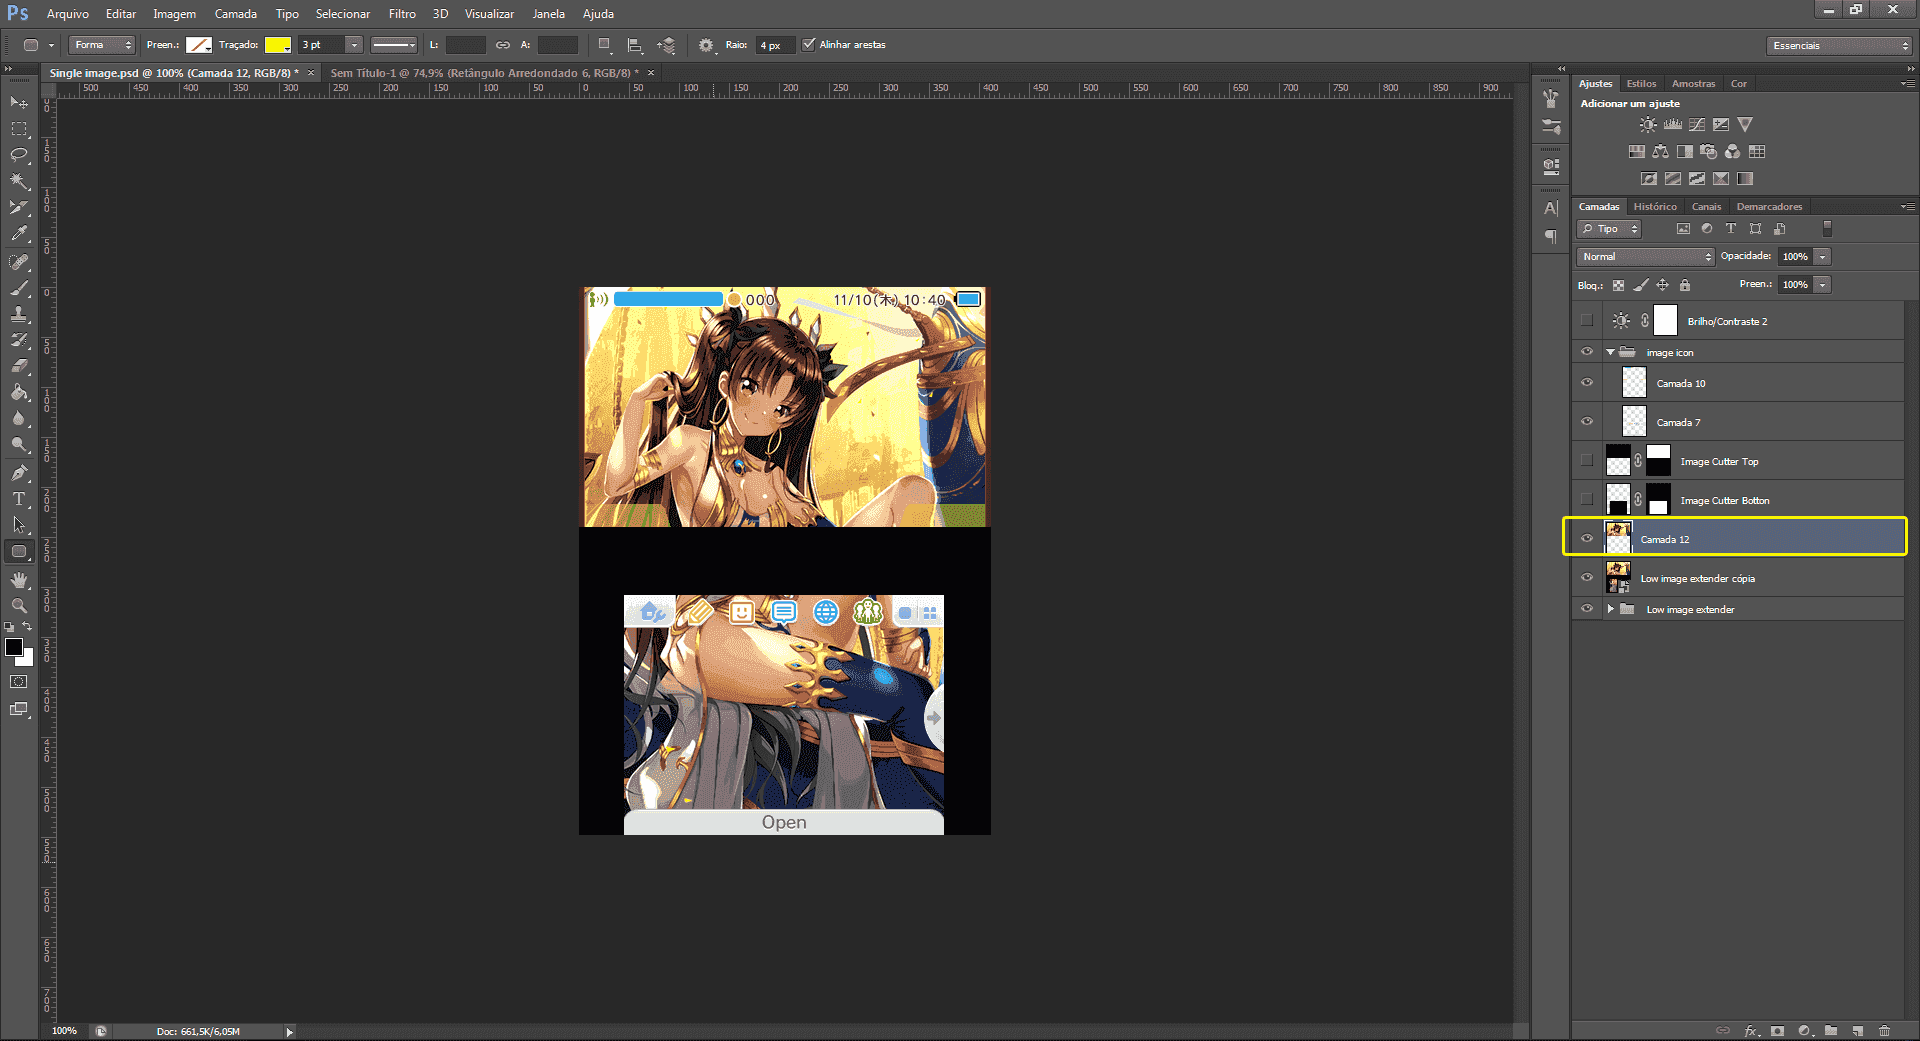Select the Eyedropper tool
1920x1041 pixels.
point(19,233)
